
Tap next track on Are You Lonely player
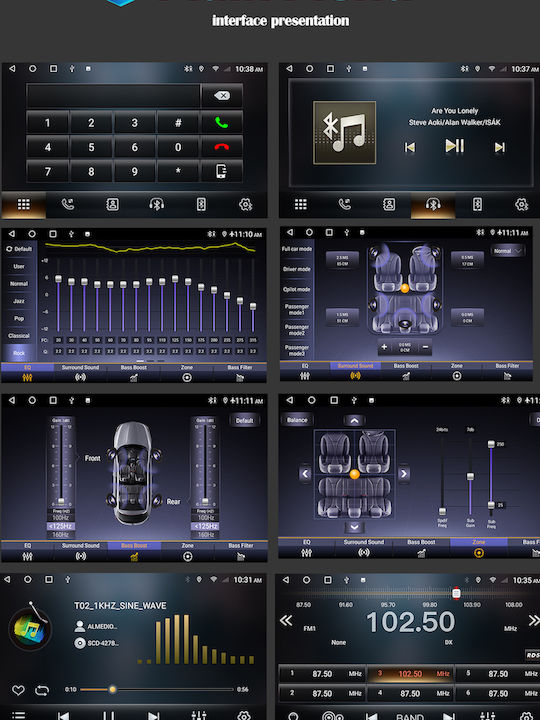pos(500,147)
